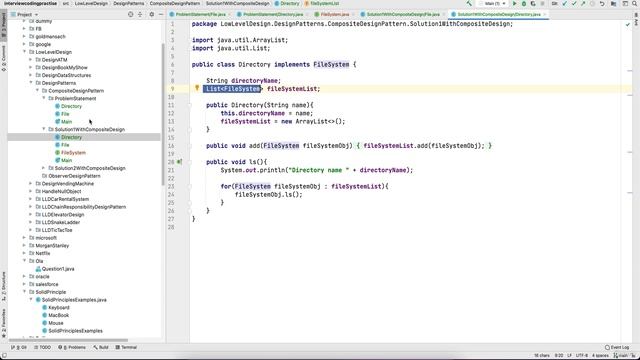Click 4 spaces indent setting in status bar
Viewport: 640px width, 360px height.
click(x=600, y=356)
